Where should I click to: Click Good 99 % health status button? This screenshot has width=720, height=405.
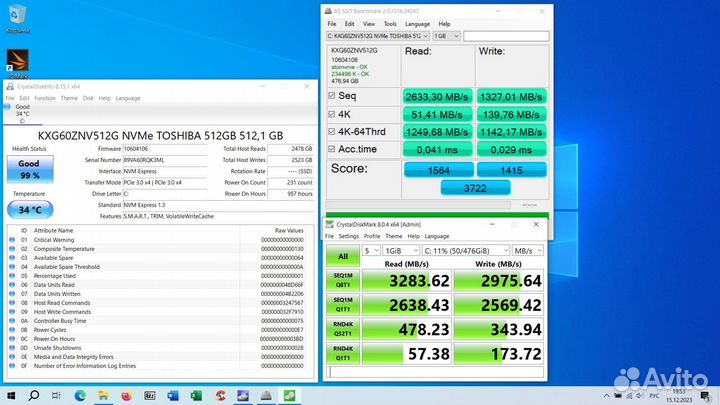[30, 169]
